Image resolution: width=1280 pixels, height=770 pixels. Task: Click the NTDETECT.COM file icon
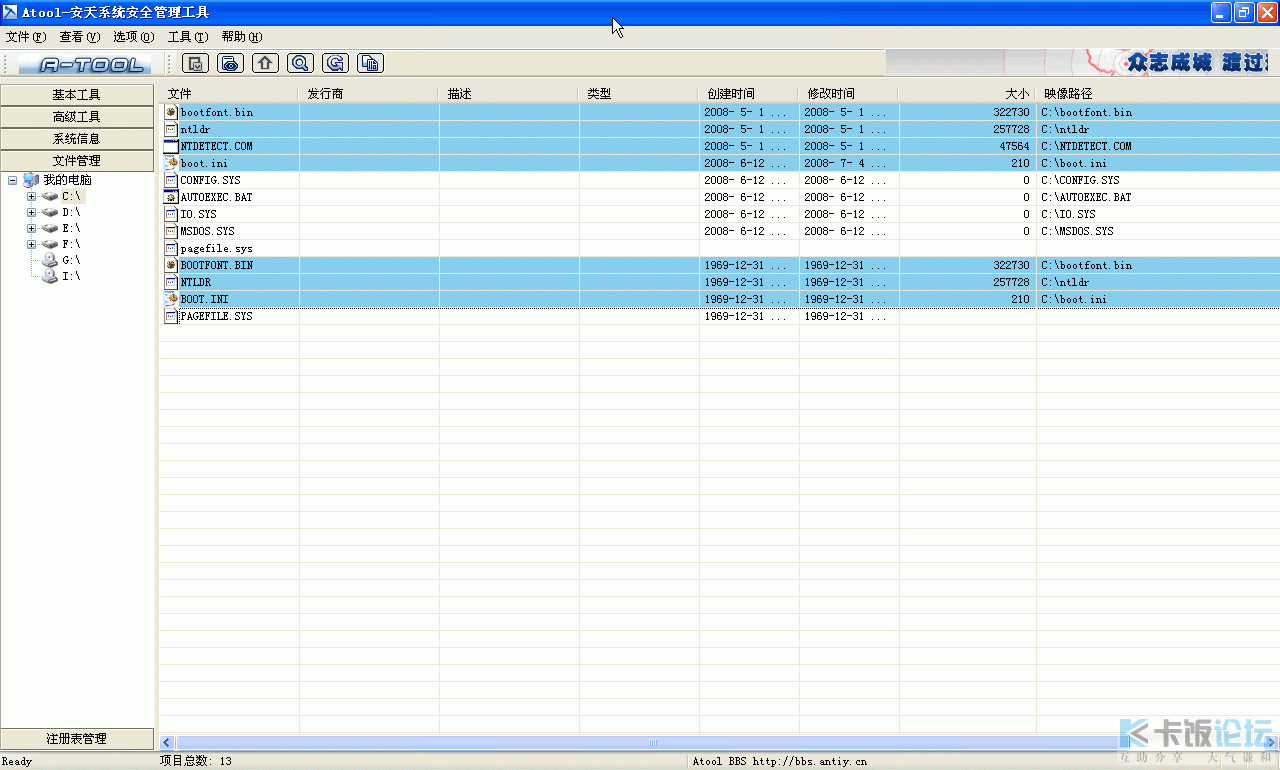171,146
